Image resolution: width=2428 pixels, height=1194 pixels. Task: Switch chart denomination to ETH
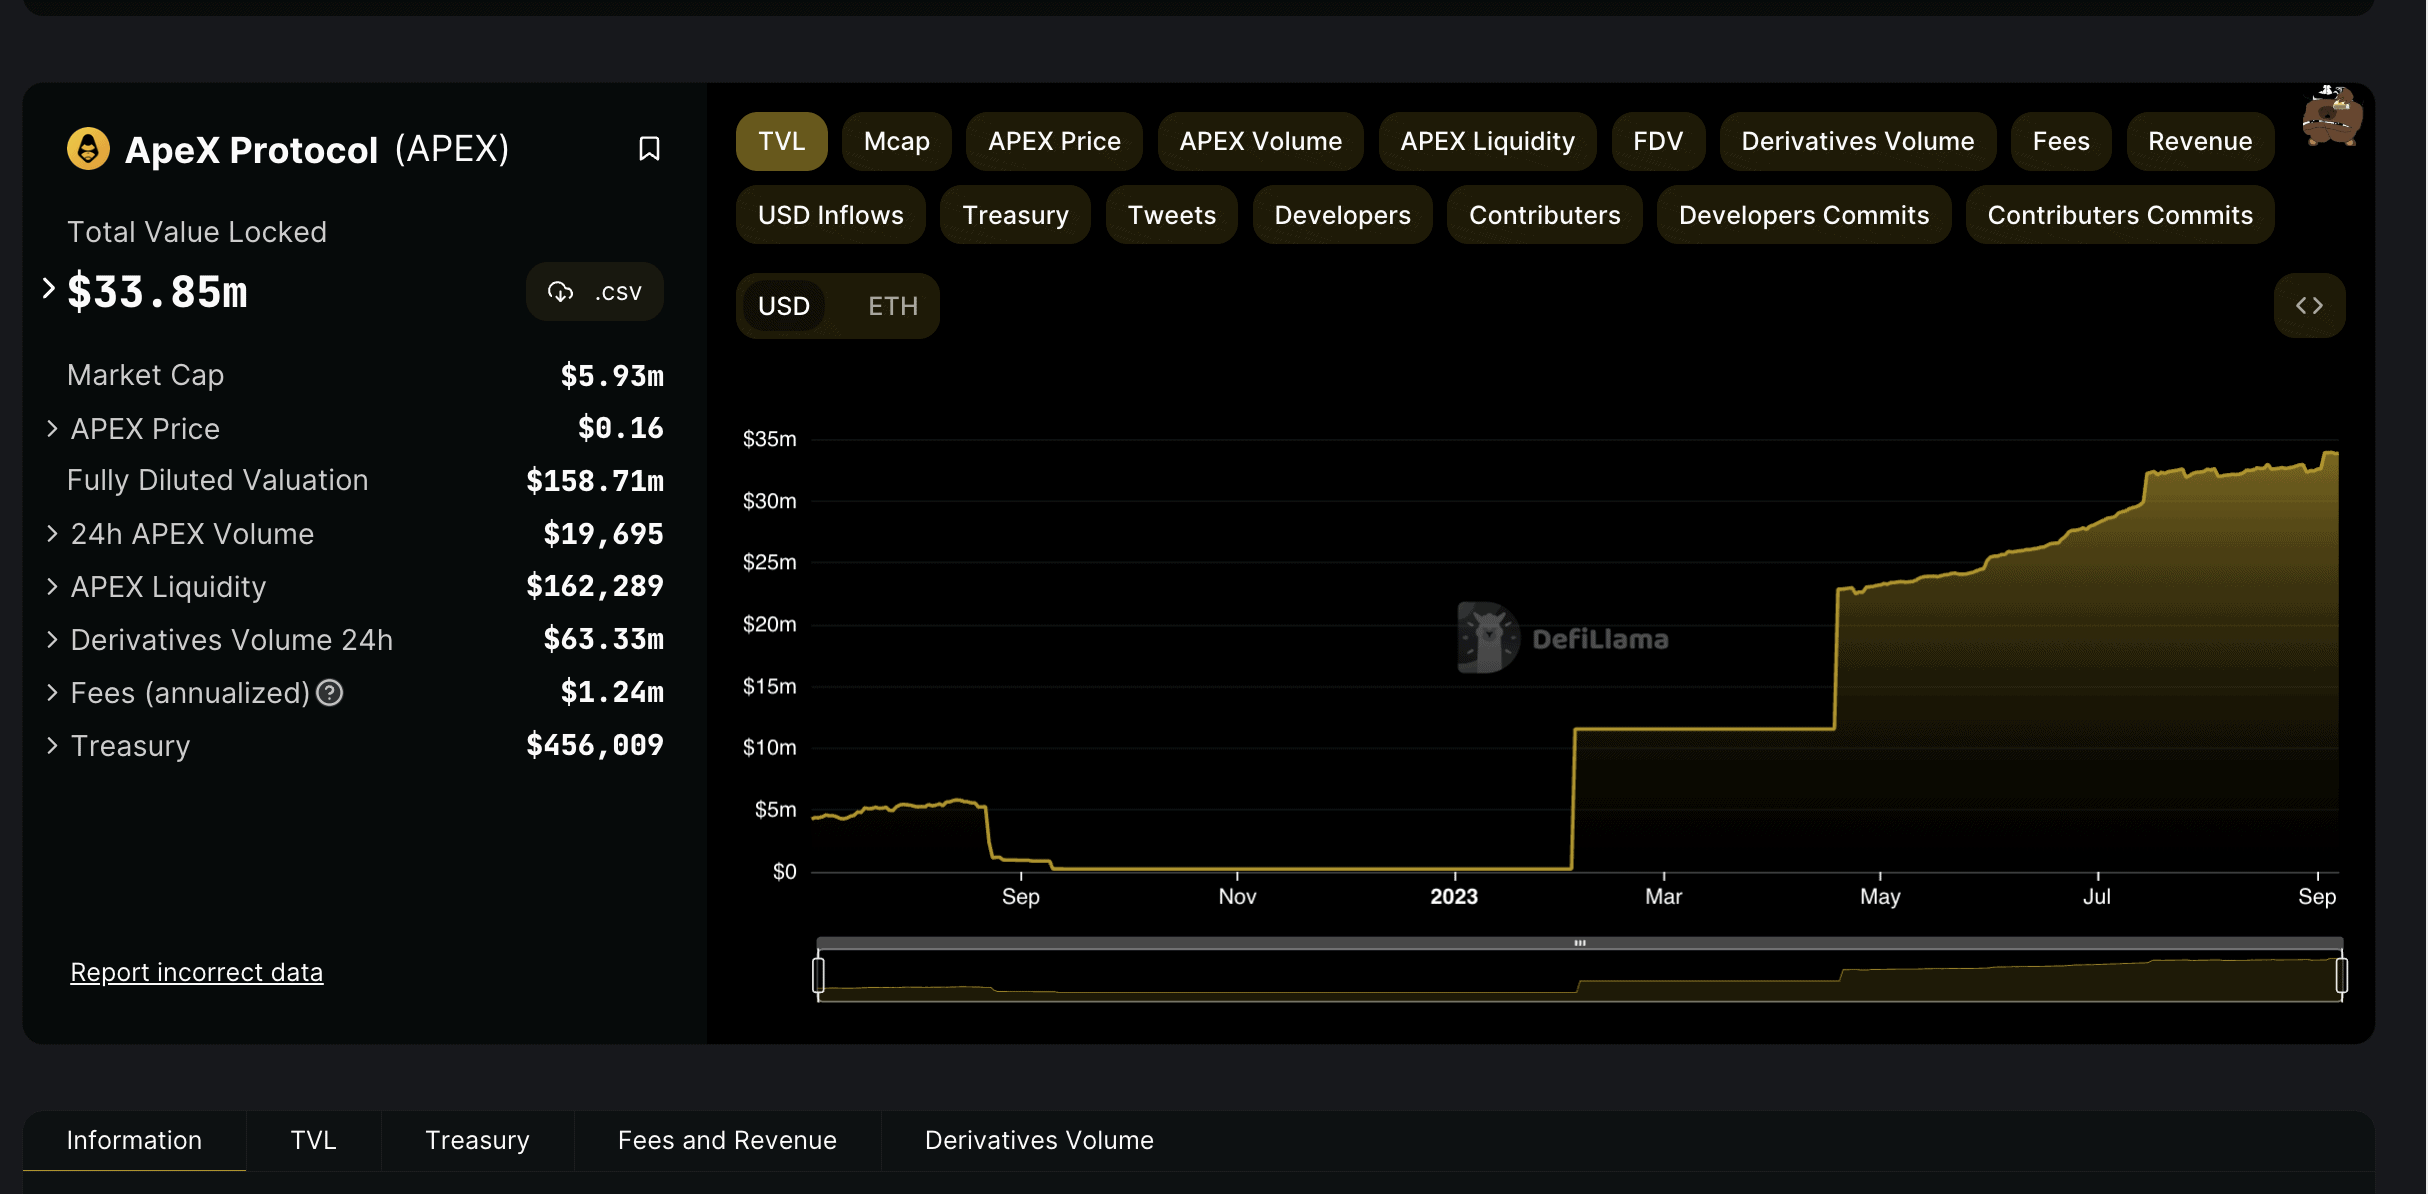(892, 306)
